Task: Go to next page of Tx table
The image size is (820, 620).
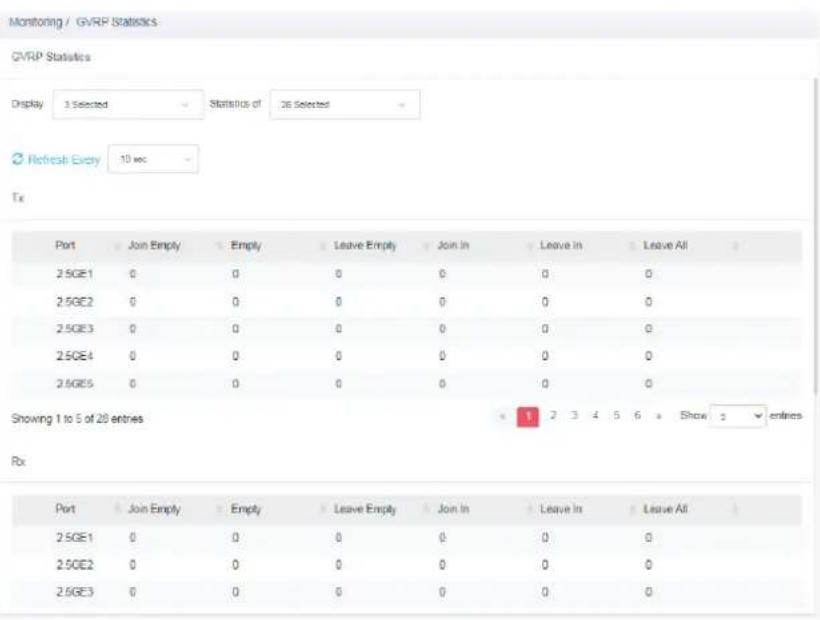Action: (x=659, y=416)
